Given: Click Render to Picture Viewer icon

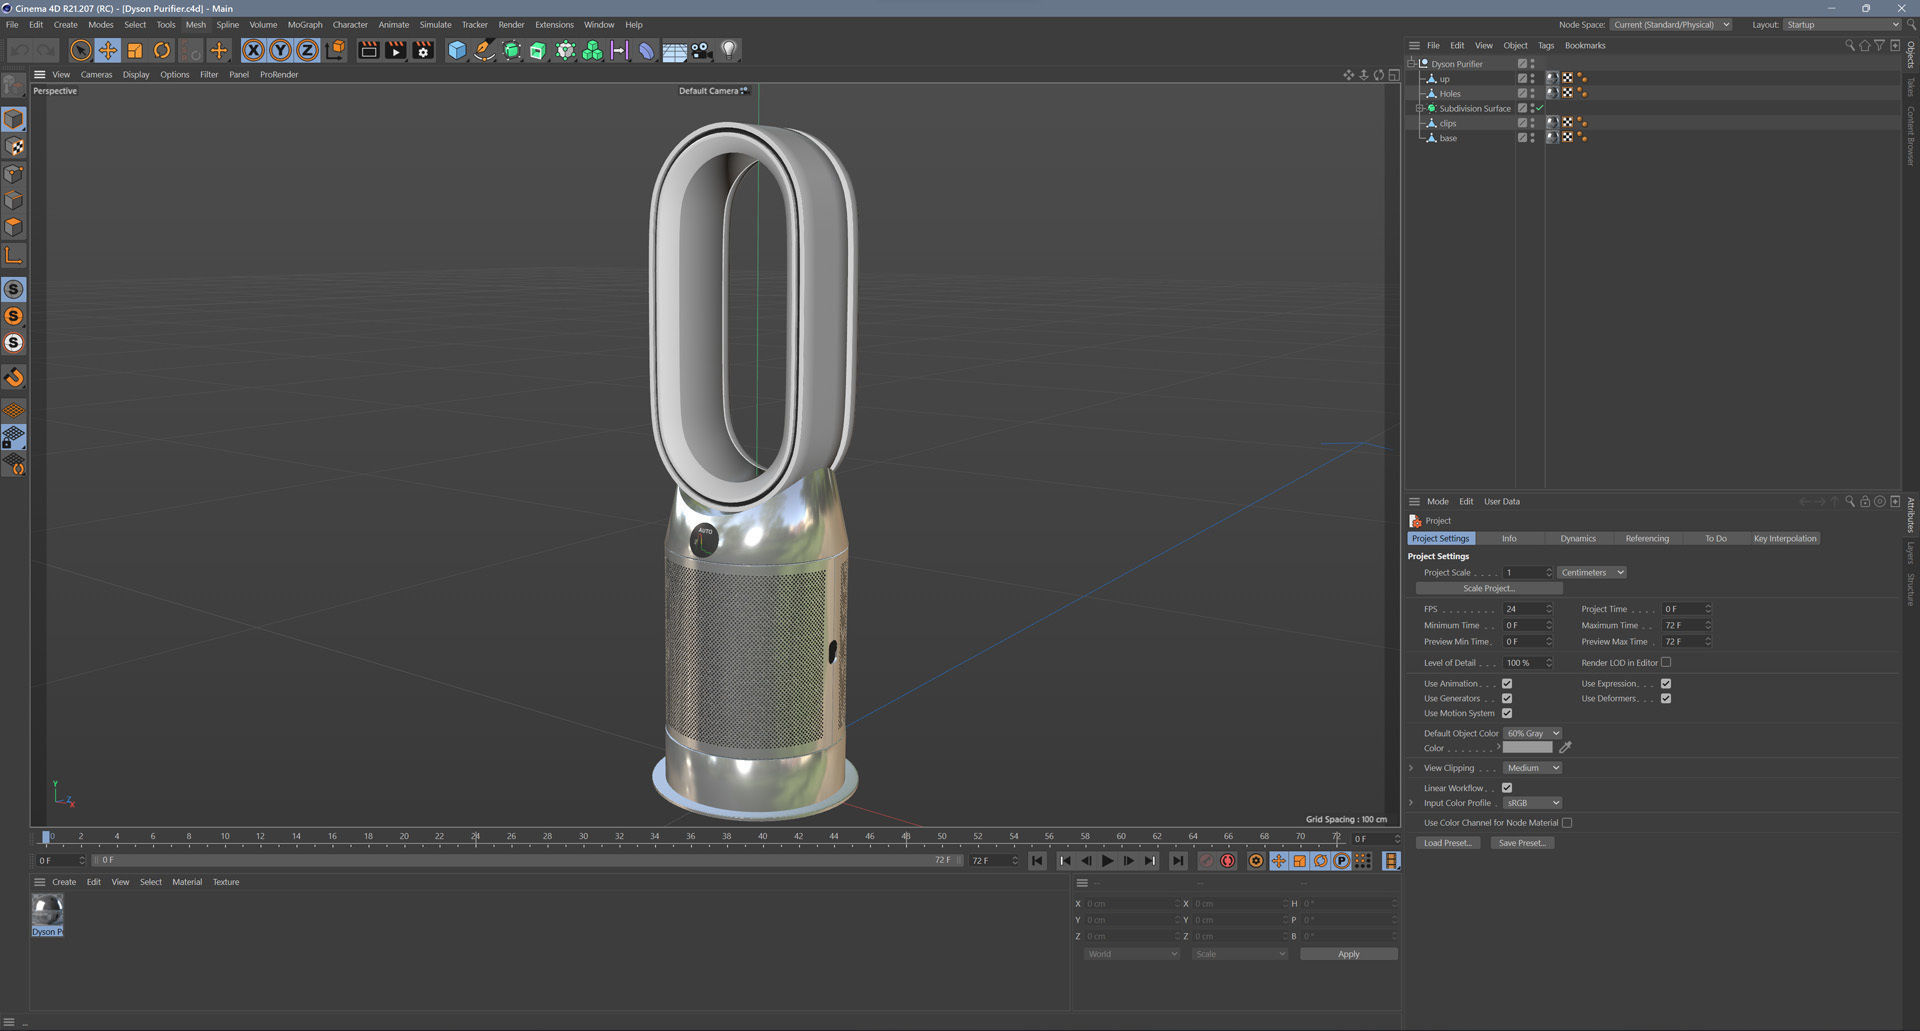Looking at the screenshot, I should [396, 50].
